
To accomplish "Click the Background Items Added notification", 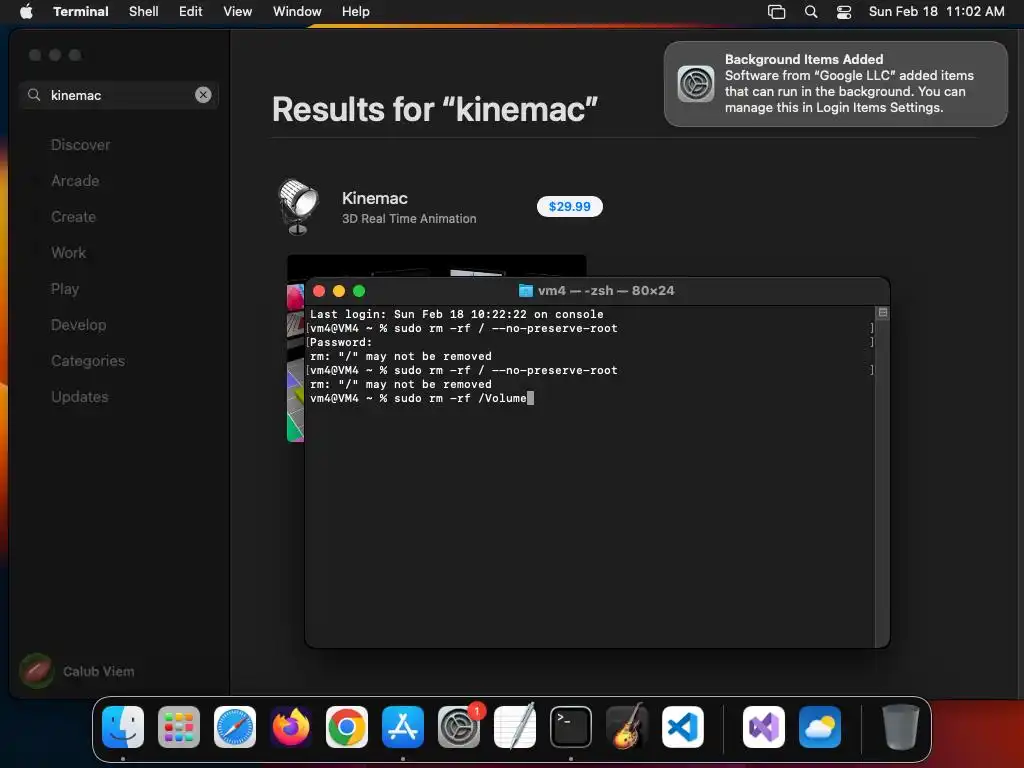I will (835, 84).
